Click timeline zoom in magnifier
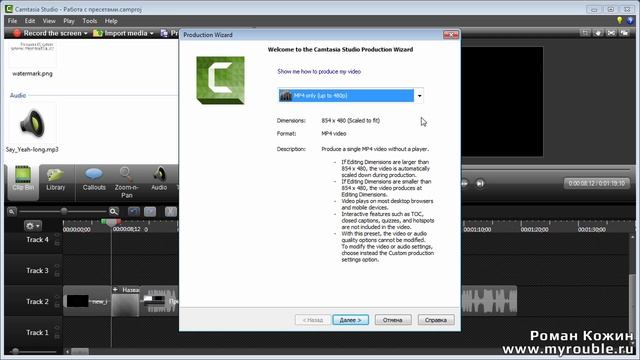The image size is (640, 360). [113, 211]
